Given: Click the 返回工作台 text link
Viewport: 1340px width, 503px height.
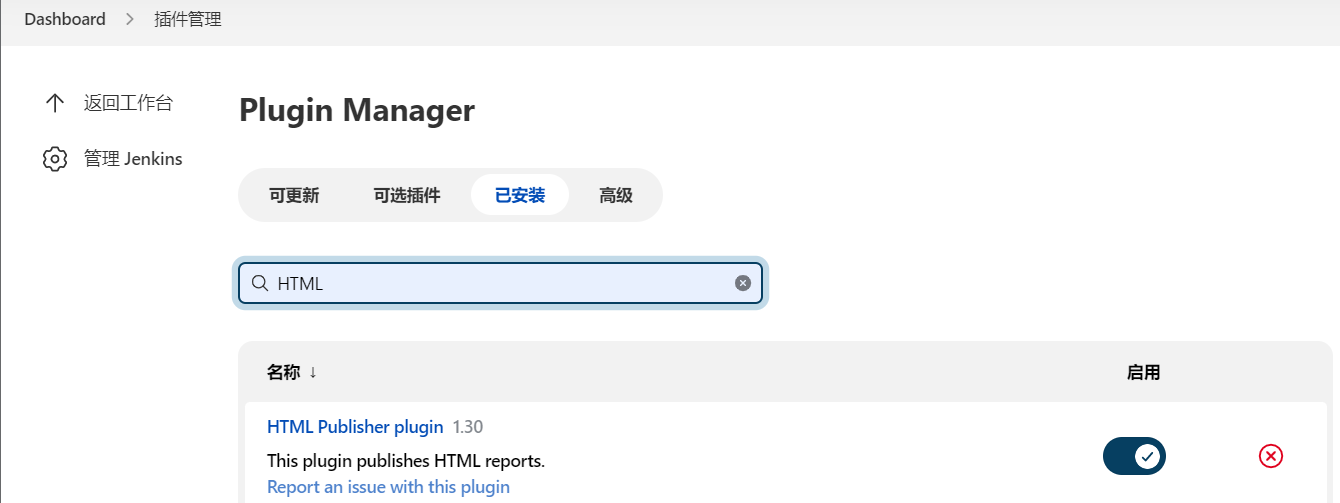Looking at the screenshot, I should (x=128, y=103).
